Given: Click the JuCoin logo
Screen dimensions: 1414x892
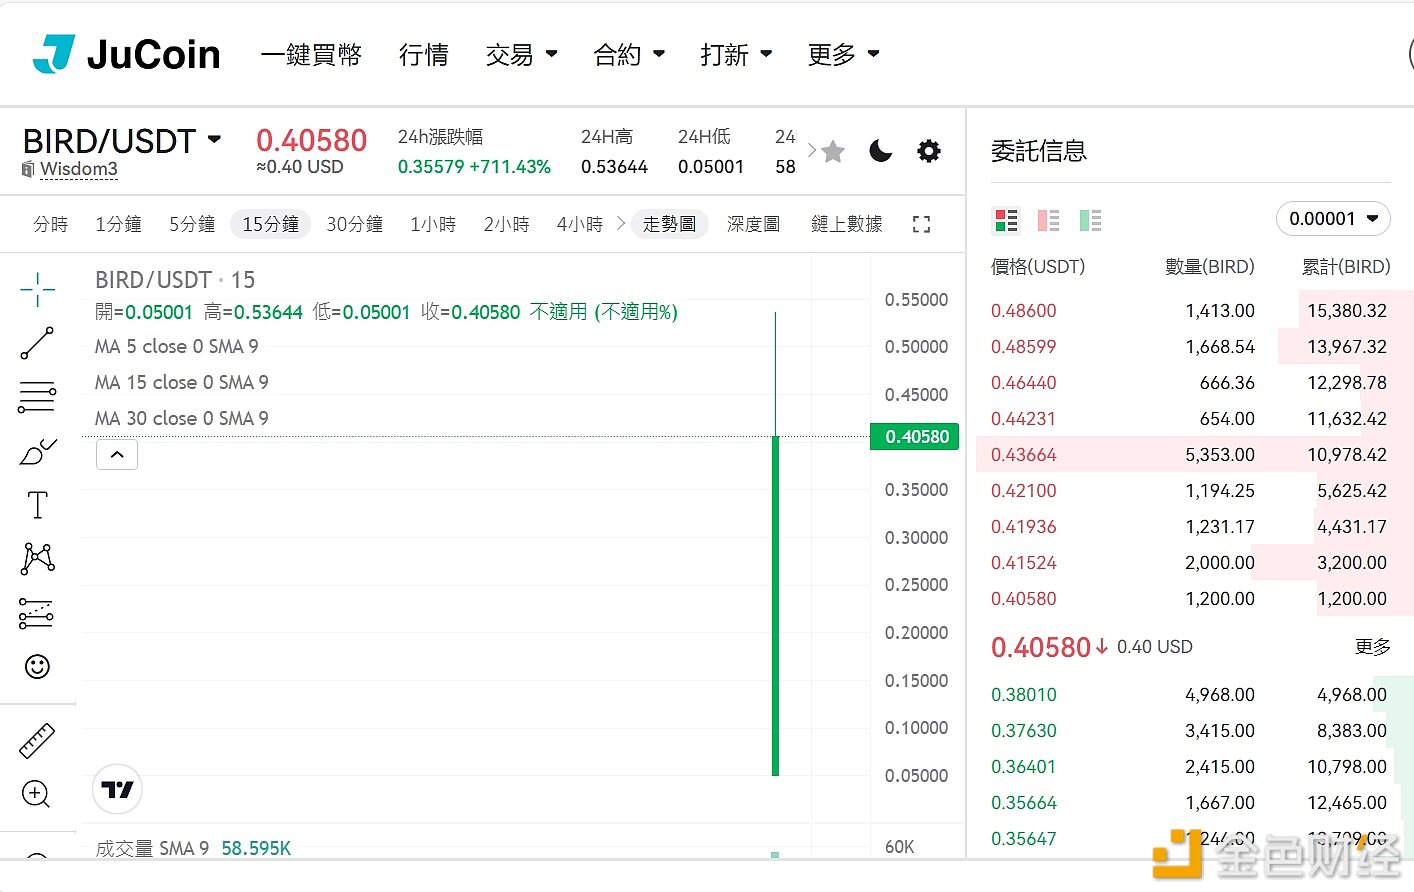Looking at the screenshot, I should (126, 54).
